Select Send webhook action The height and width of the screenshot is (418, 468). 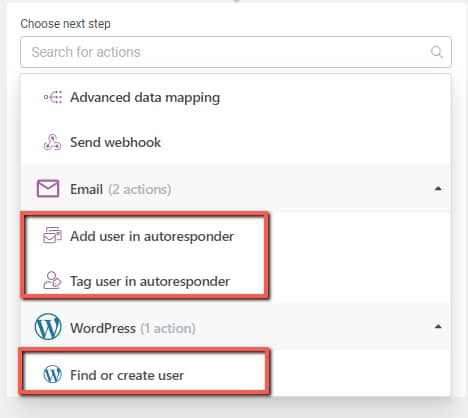(x=236, y=142)
